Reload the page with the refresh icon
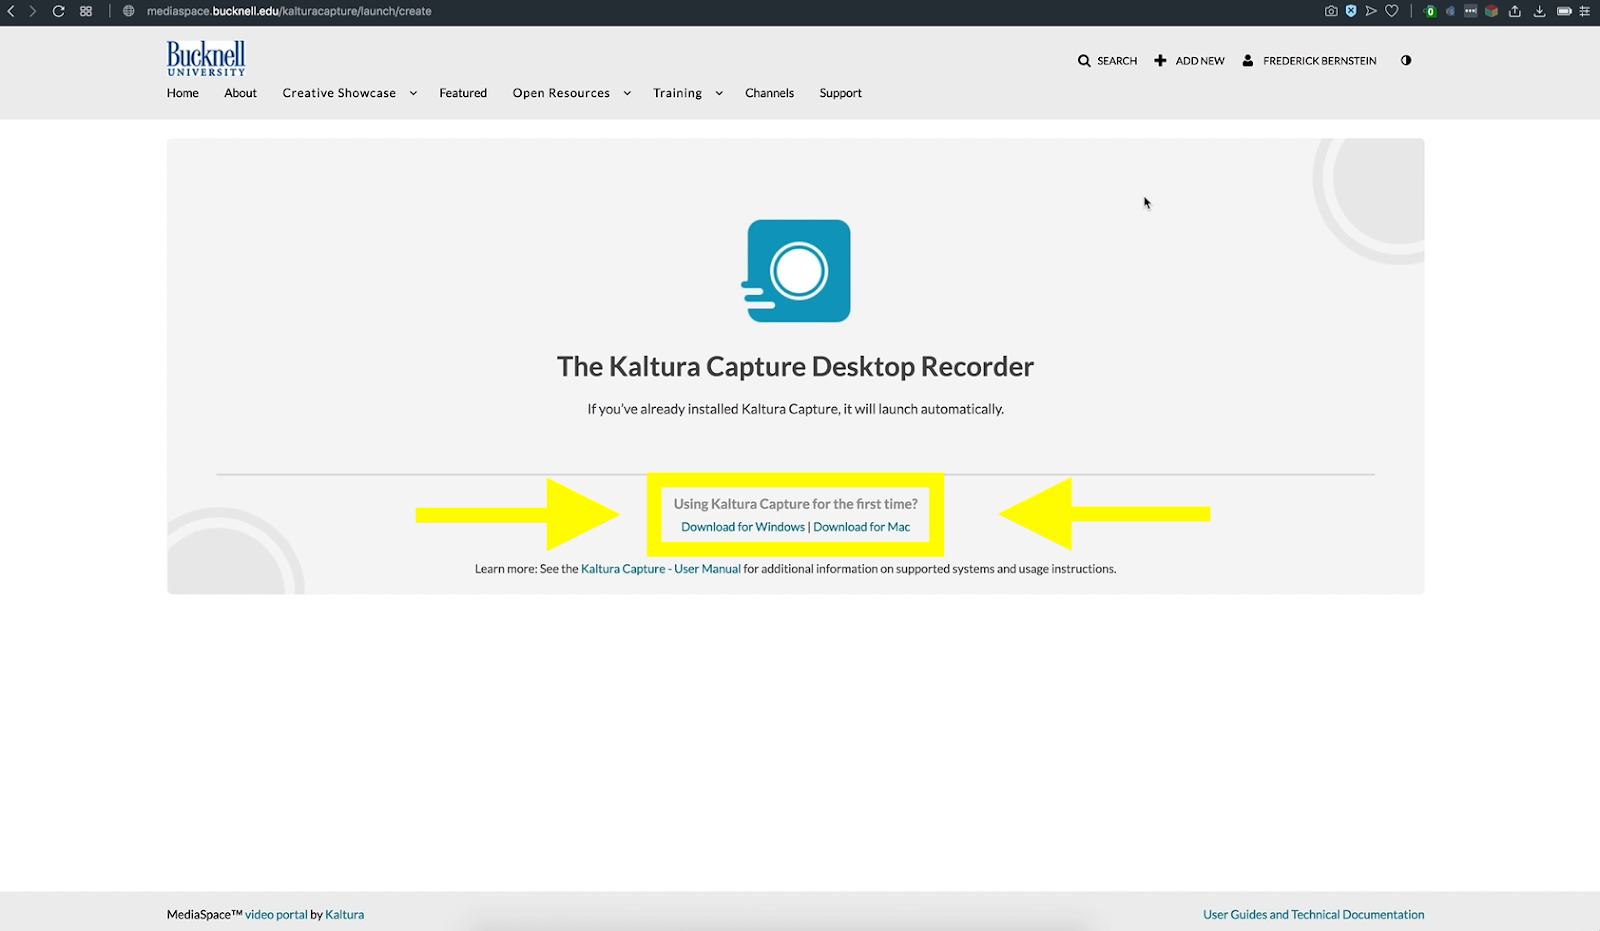Screen dimensions: 1600x931 point(58,11)
